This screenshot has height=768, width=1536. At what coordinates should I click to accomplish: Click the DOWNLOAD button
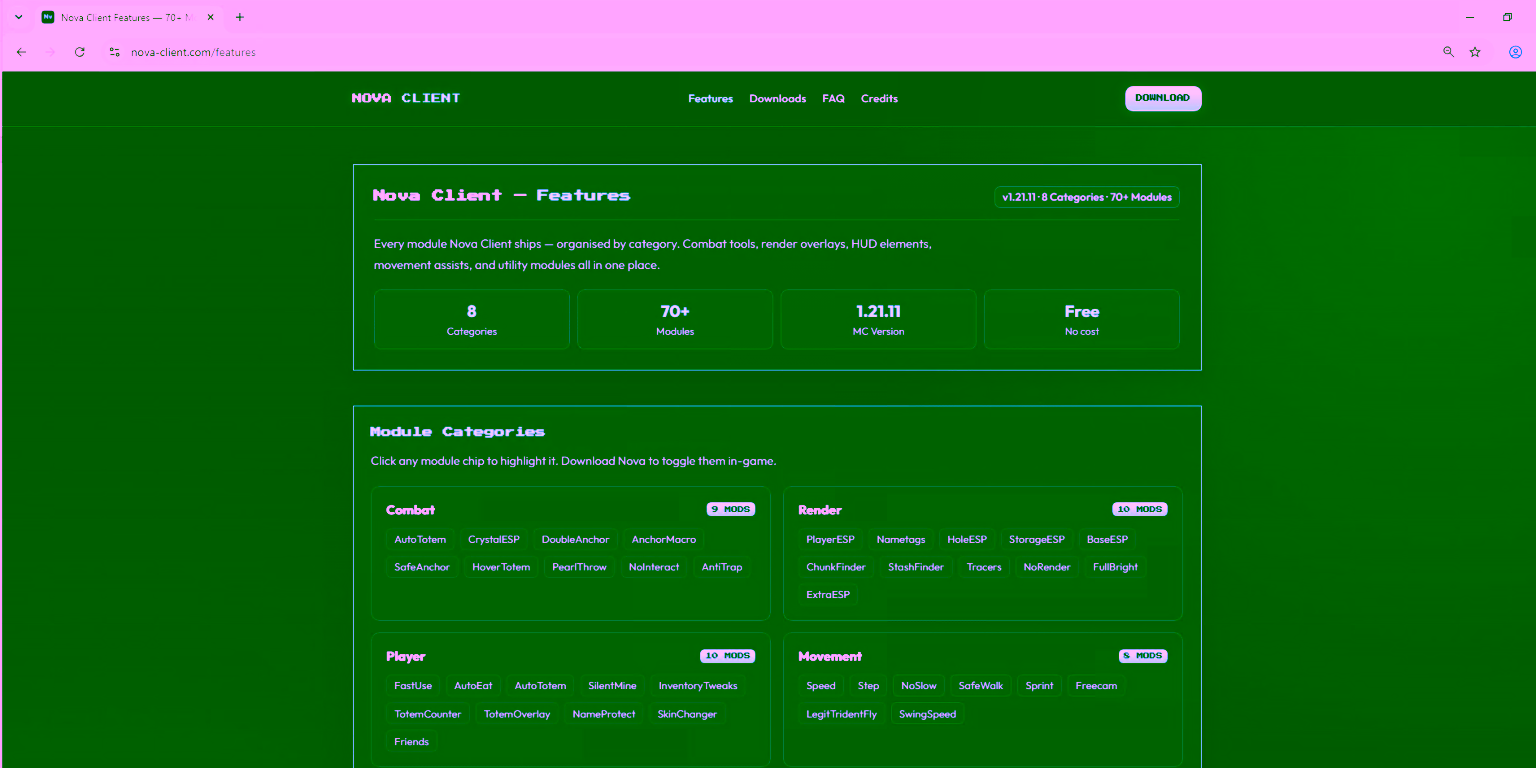(x=1163, y=98)
